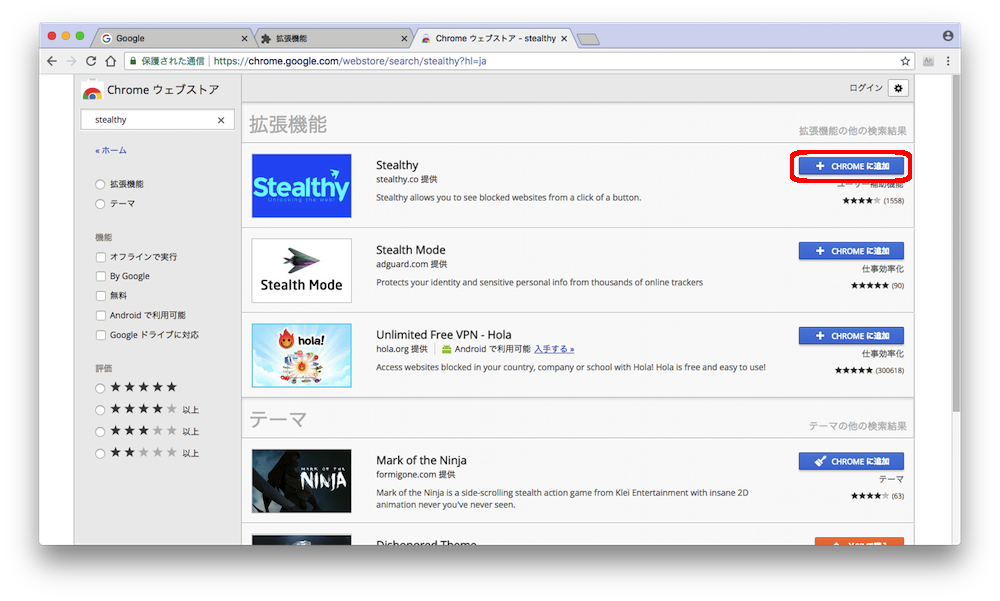
Task: Select the テーマ radio button
Action: [x=100, y=203]
